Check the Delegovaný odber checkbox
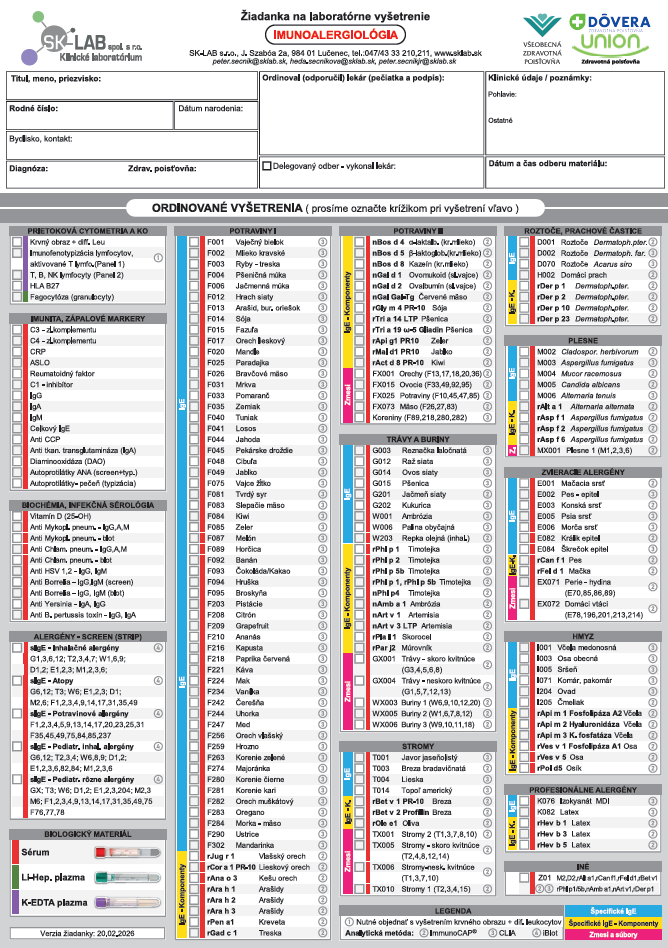 [x=267, y=166]
